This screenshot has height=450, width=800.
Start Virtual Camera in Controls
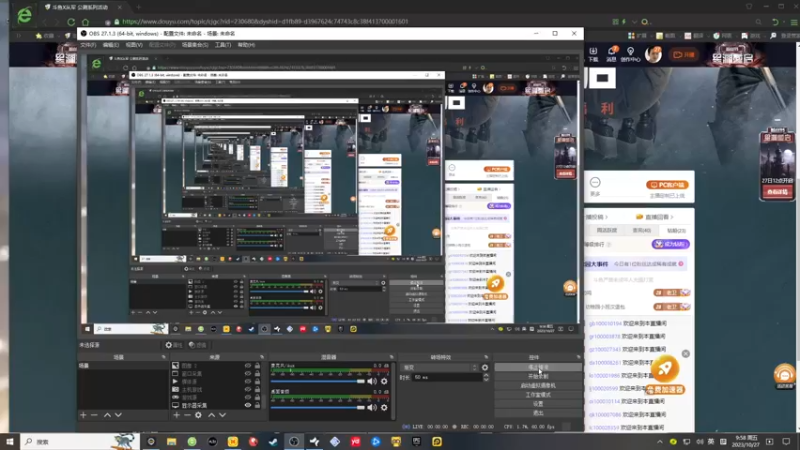538,386
